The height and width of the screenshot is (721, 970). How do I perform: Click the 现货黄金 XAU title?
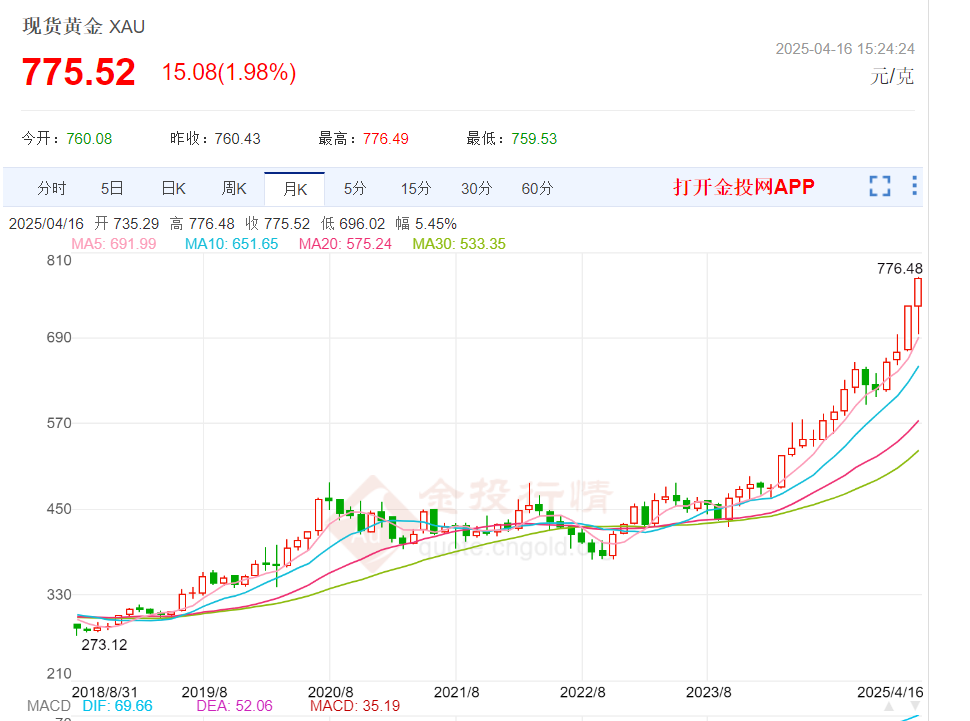[84, 27]
